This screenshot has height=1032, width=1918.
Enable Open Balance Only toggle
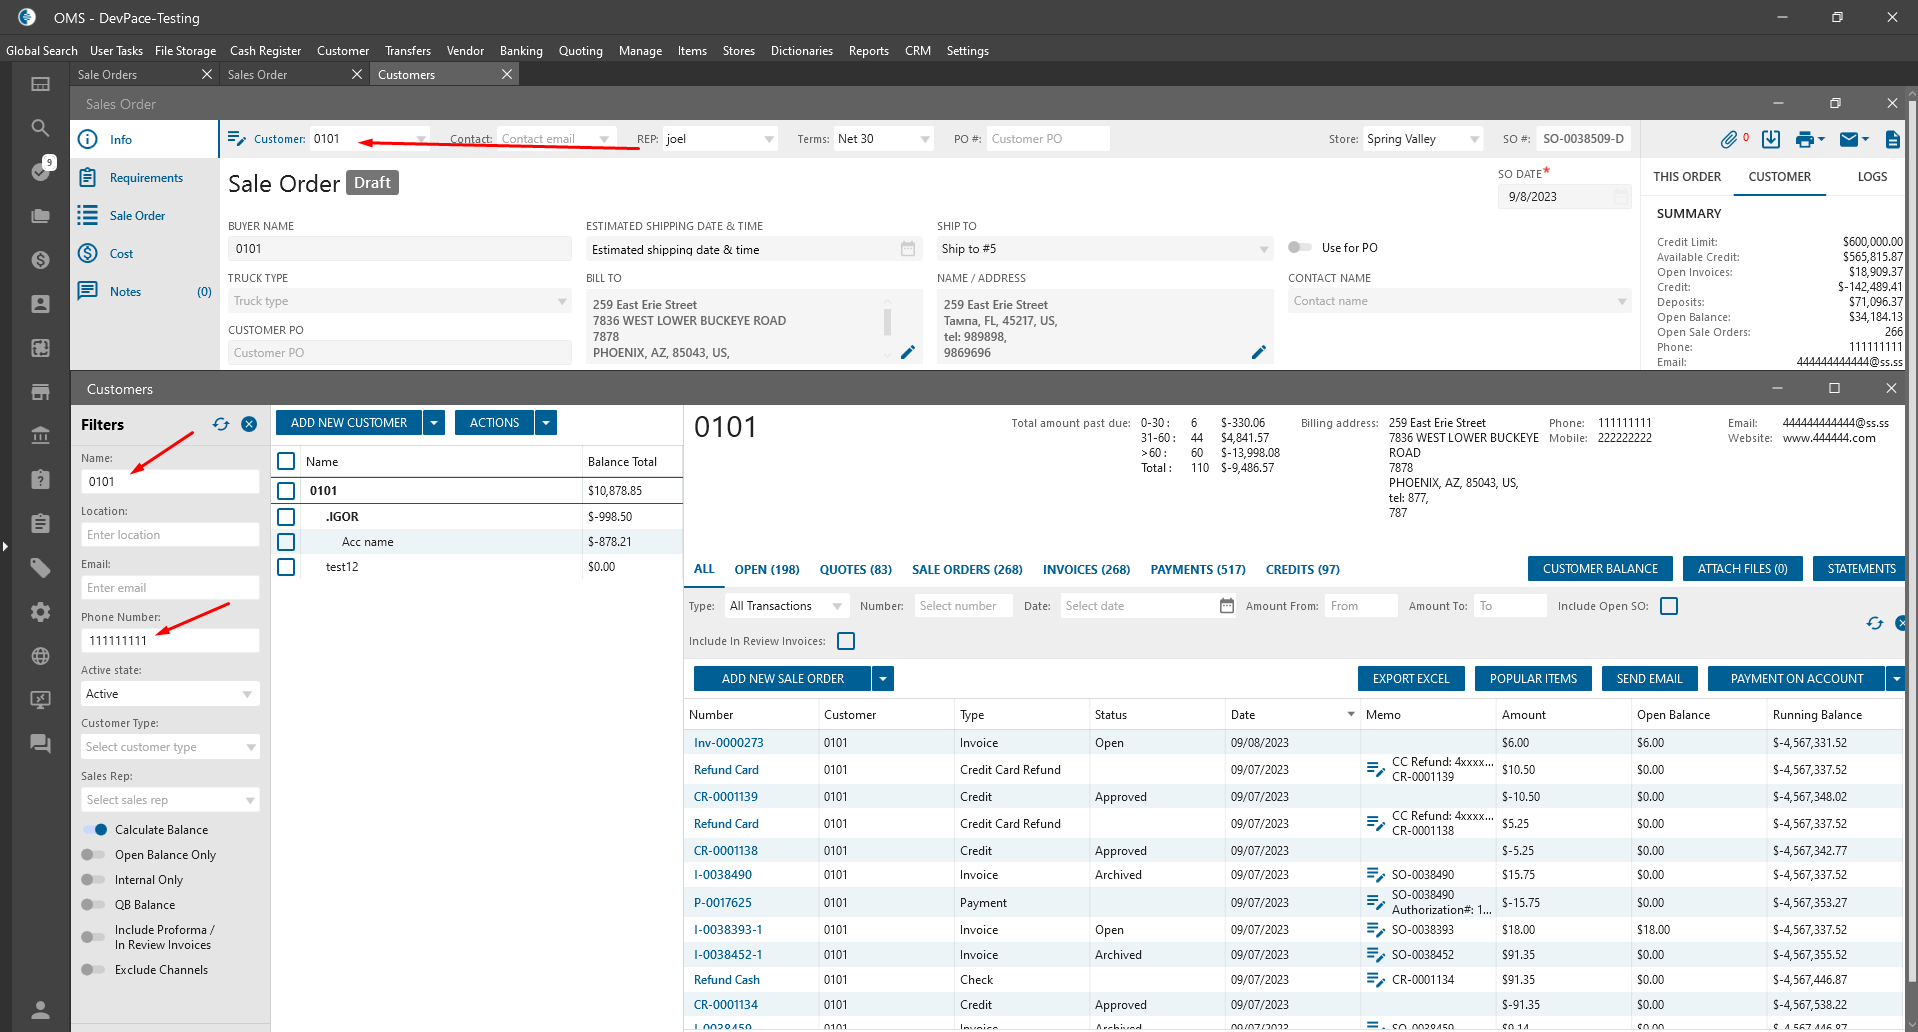pyautogui.click(x=93, y=855)
